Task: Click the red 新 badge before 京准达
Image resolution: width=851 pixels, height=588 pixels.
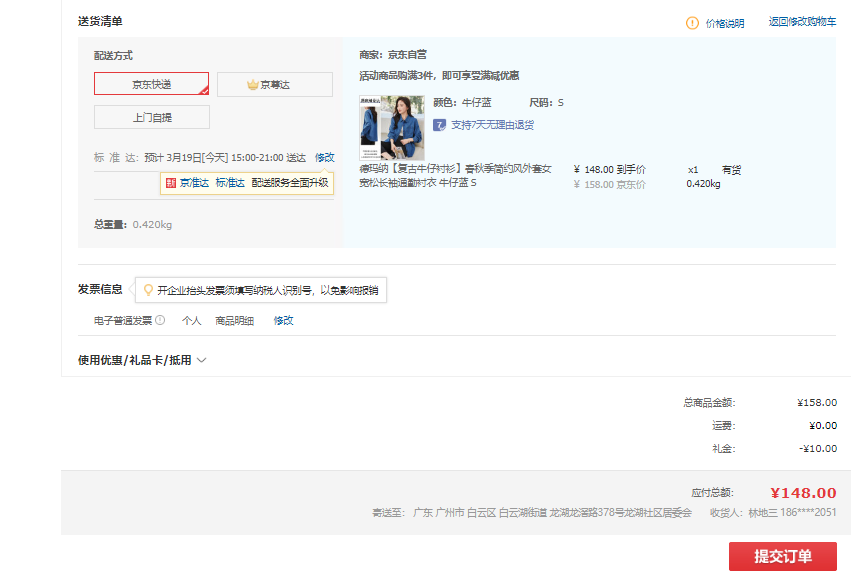Action: point(171,183)
